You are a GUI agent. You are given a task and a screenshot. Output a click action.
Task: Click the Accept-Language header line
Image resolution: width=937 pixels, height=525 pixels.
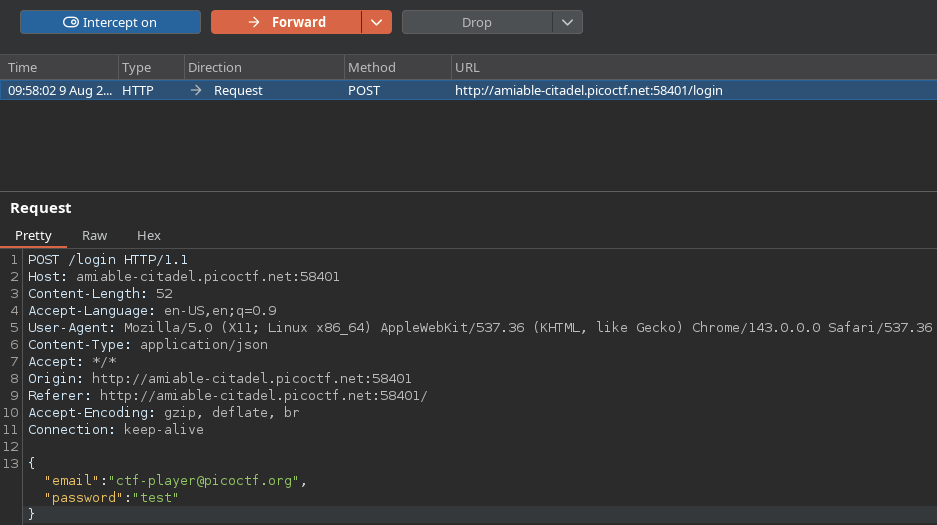(152, 311)
